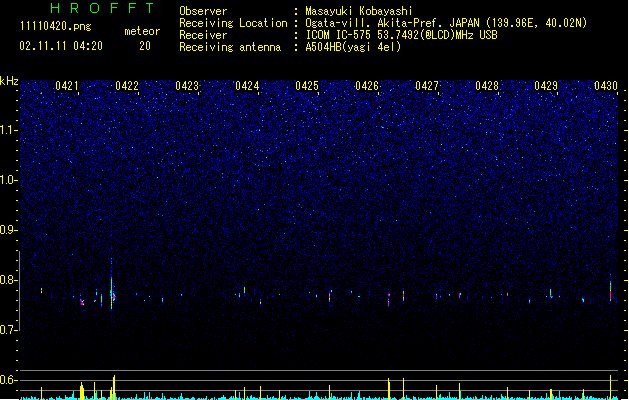
Task: Click the meteor echo at 0430 on the spectrogram
Action: (x=611, y=290)
